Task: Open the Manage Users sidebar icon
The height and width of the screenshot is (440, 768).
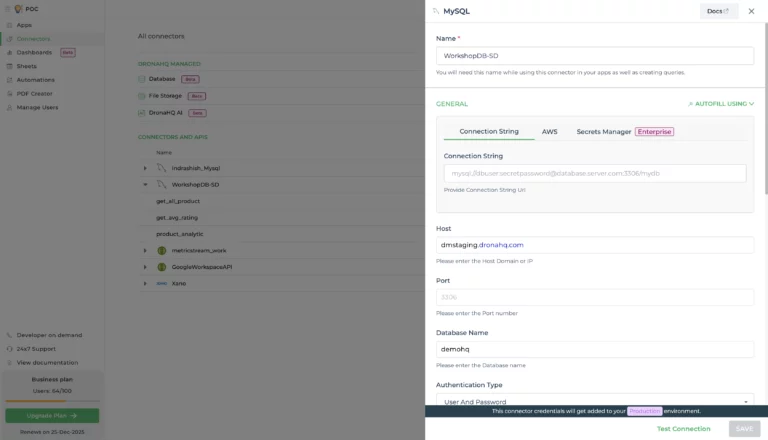Action: pos(10,106)
